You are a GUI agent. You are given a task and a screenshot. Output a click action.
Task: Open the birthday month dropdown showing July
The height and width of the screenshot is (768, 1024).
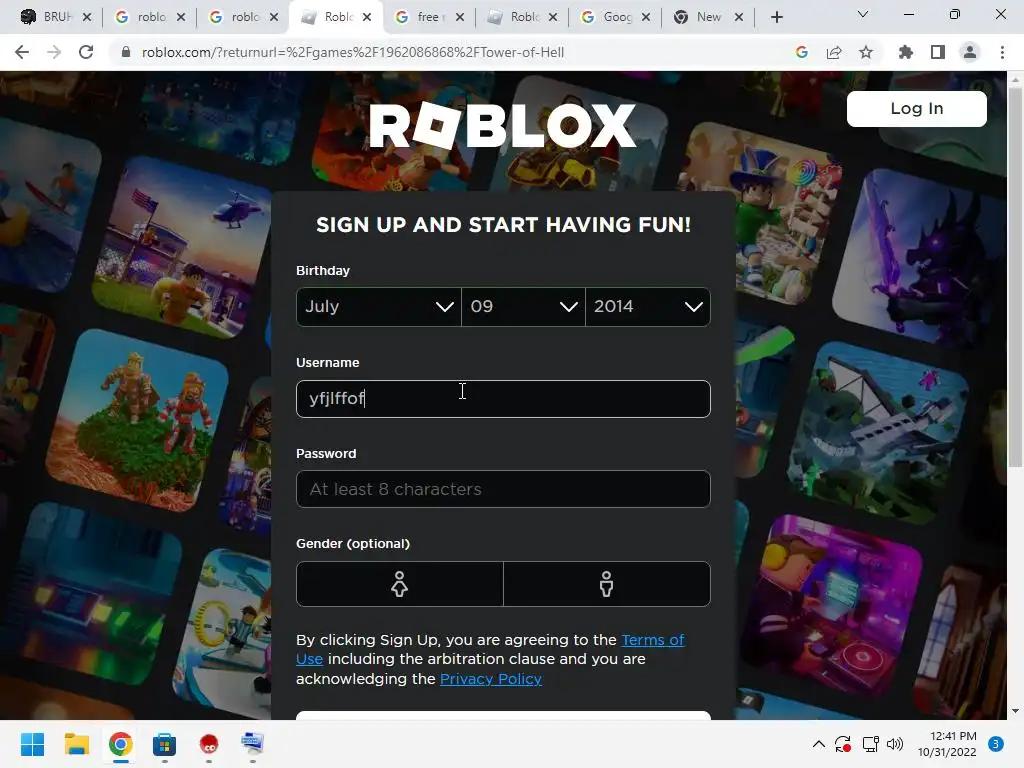pos(379,307)
